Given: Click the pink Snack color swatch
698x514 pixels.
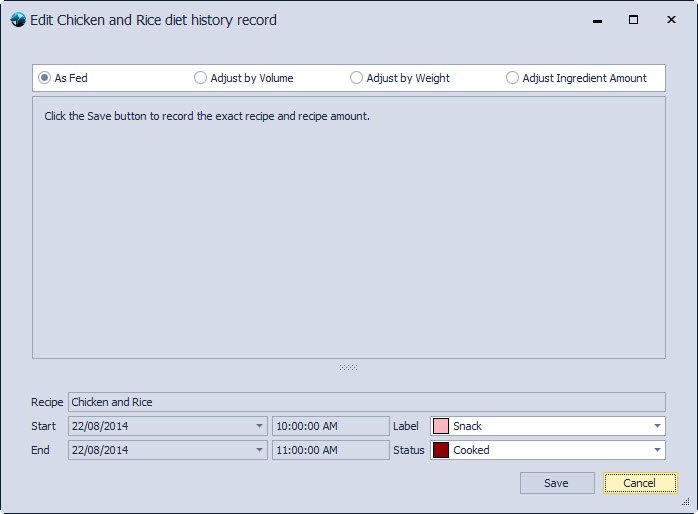Looking at the screenshot, I should pos(441,426).
